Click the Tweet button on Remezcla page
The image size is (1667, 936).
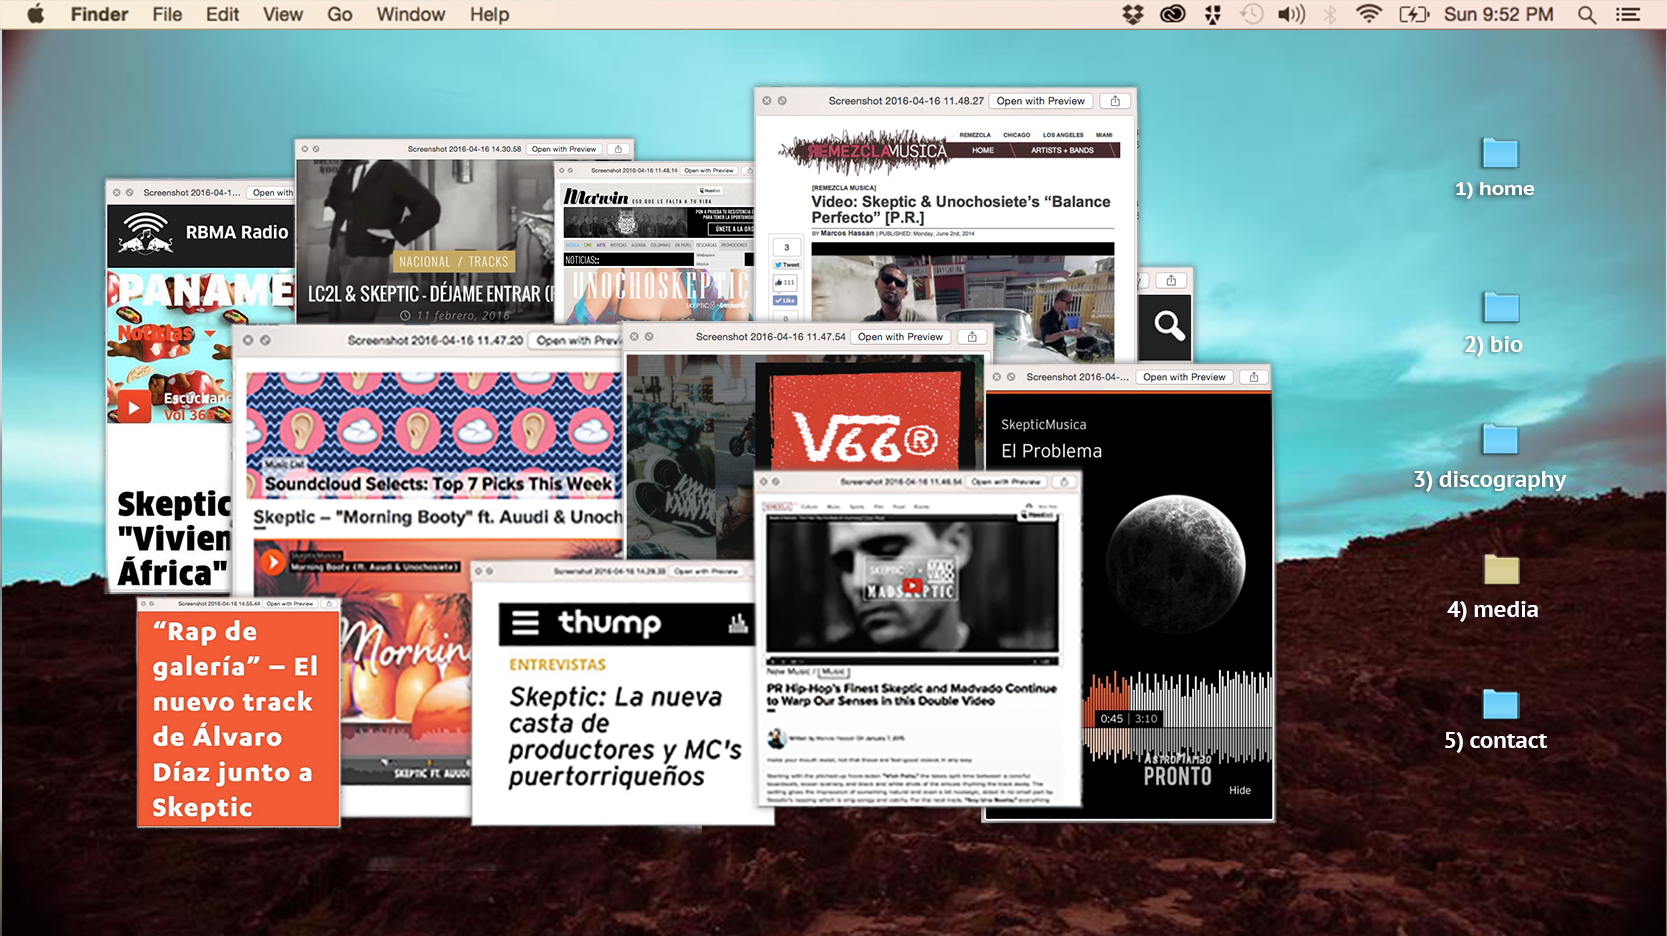pyautogui.click(x=786, y=265)
